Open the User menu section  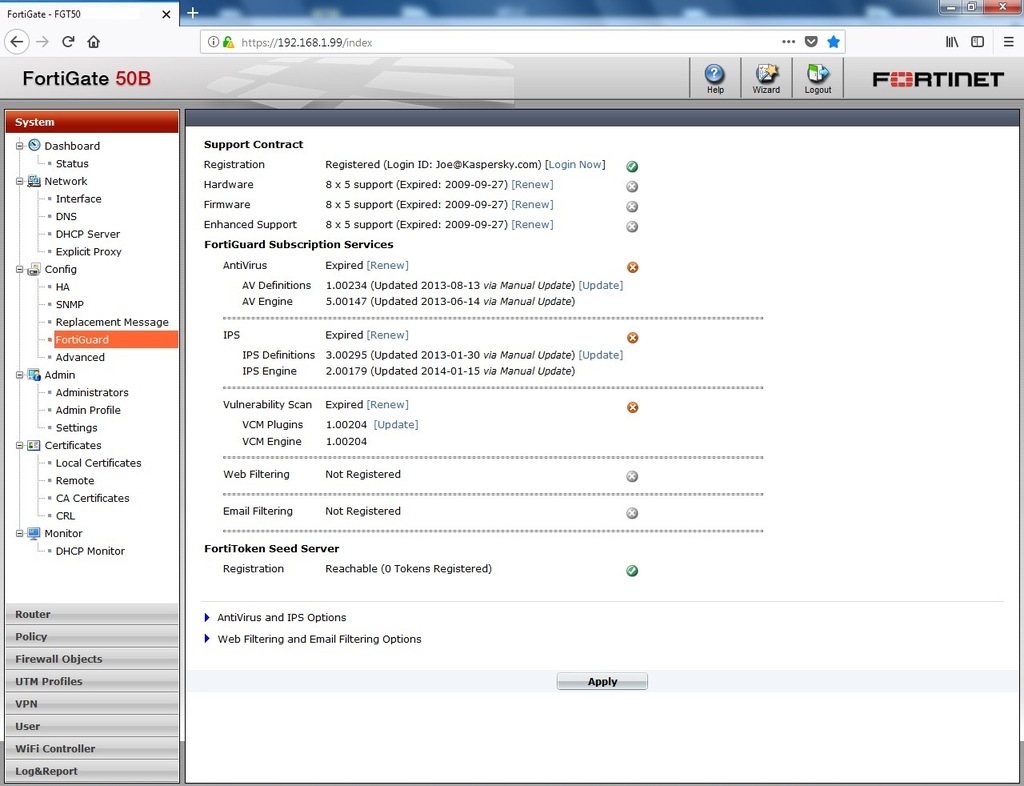pyautogui.click(x=92, y=726)
